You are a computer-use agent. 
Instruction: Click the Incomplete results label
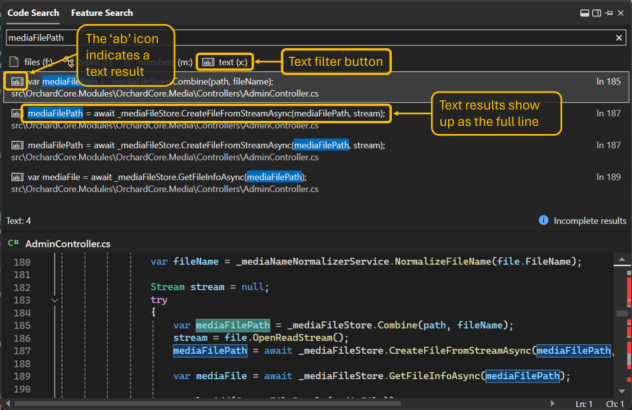coord(589,220)
